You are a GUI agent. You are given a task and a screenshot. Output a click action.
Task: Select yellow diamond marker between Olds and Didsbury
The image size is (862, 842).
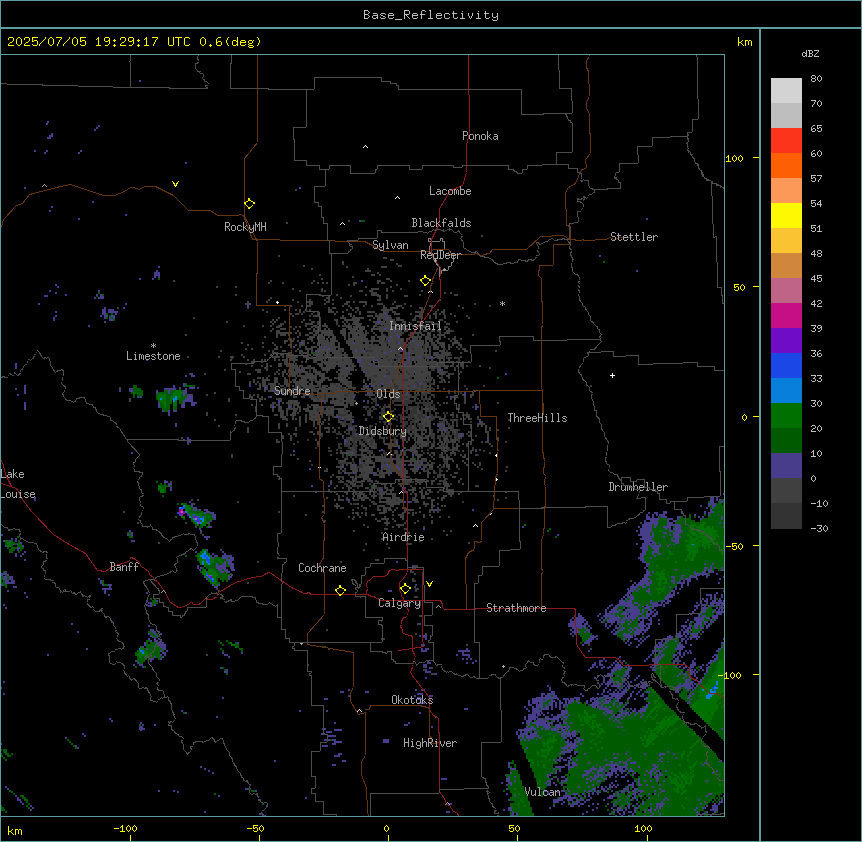(388, 417)
